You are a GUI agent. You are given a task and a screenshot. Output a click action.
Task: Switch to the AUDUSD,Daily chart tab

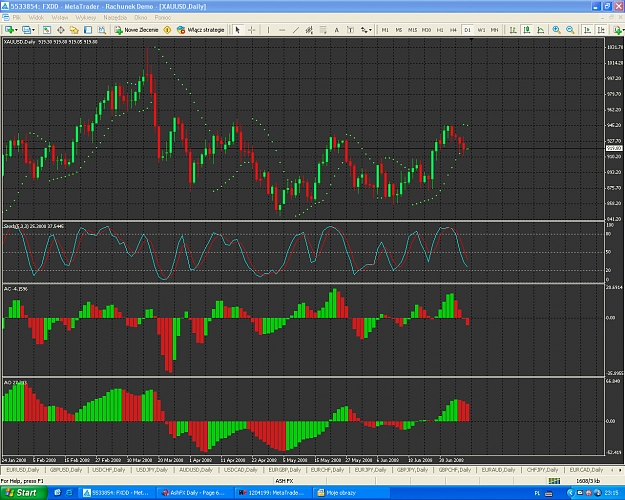195,470
